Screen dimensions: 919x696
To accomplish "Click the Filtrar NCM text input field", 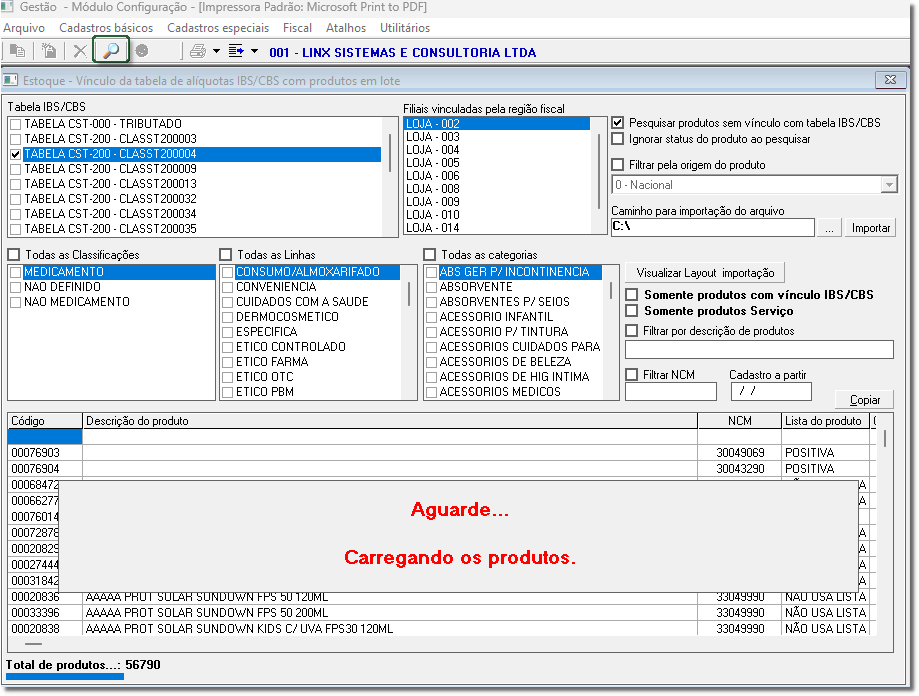I will (x=670, y=392).
